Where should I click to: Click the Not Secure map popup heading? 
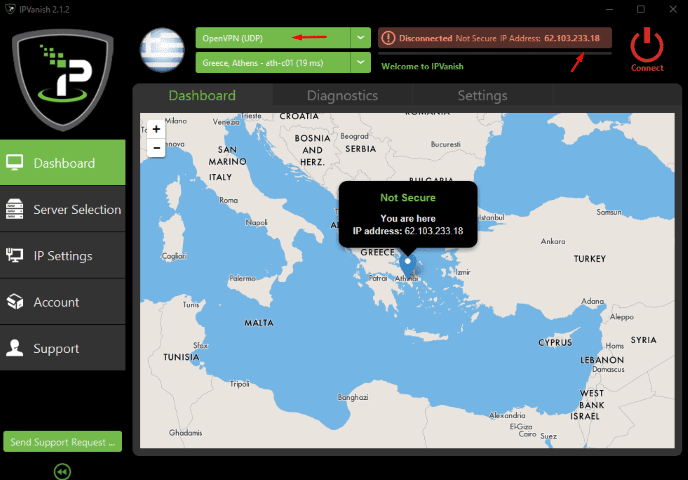click(408, 197)
